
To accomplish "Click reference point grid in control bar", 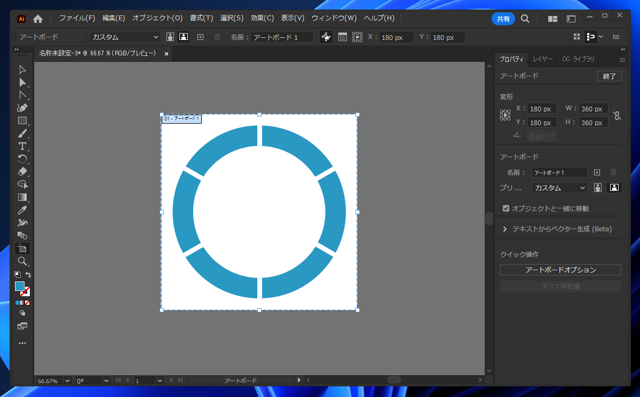I will tap(357, 37).
